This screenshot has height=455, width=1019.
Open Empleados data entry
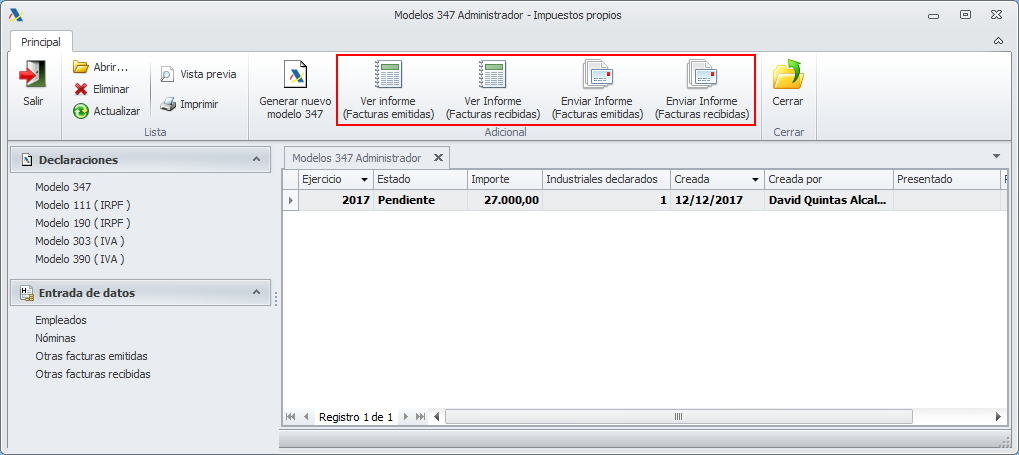61,320
